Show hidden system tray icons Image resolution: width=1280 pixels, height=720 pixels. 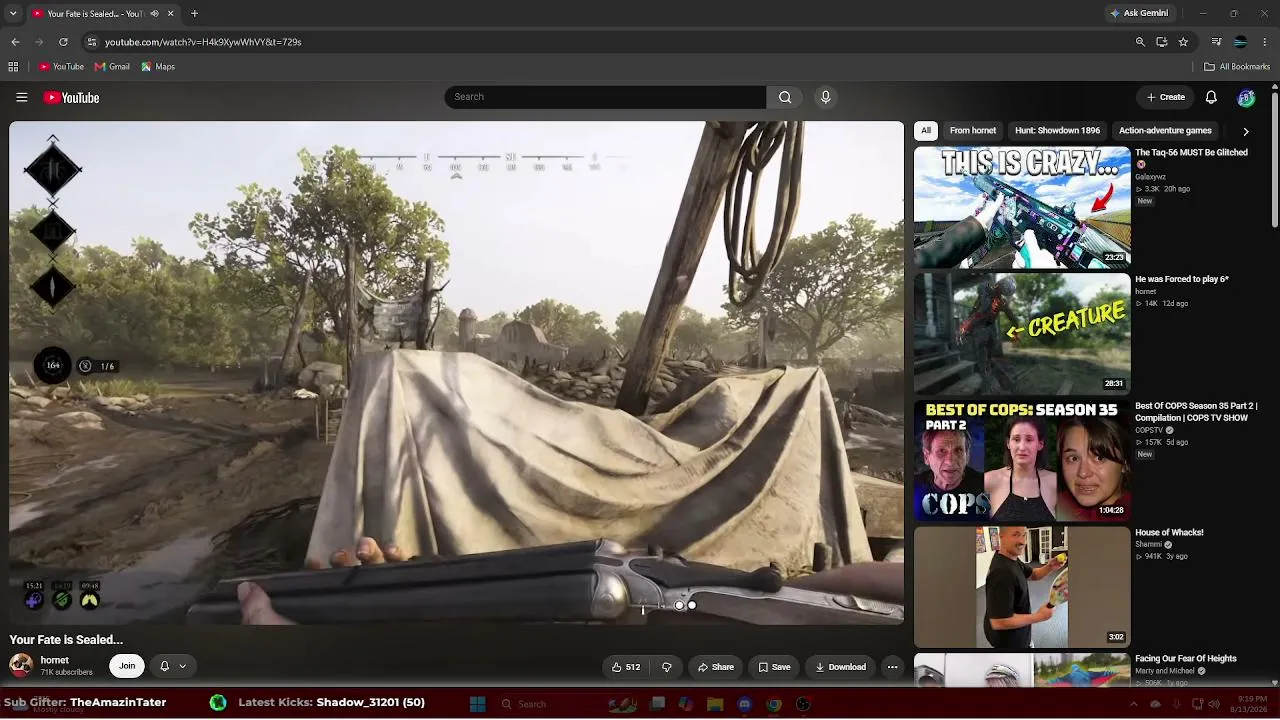[x=1135, y=704]
